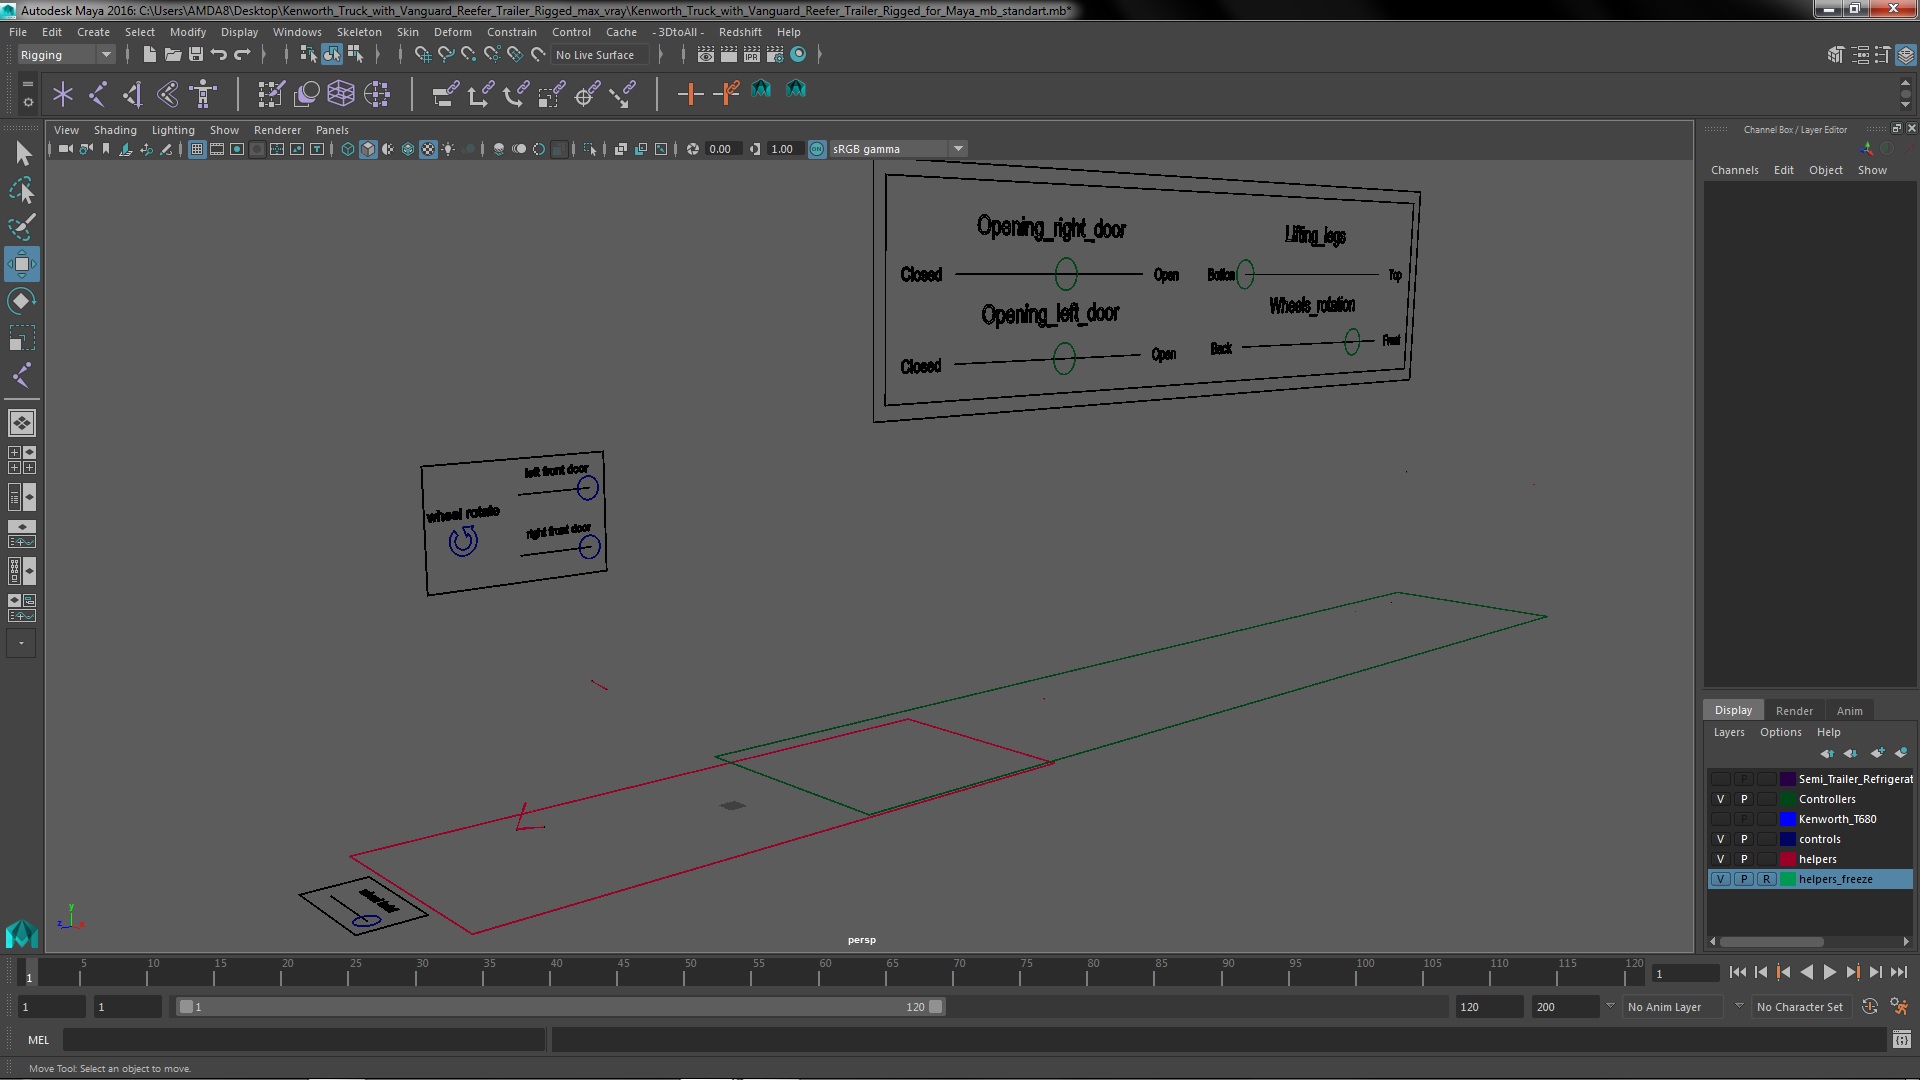Toggle visibility box of Kenworth_T680 layer
This screenshot has width=1920, height=1080.
coord(1720,819)
